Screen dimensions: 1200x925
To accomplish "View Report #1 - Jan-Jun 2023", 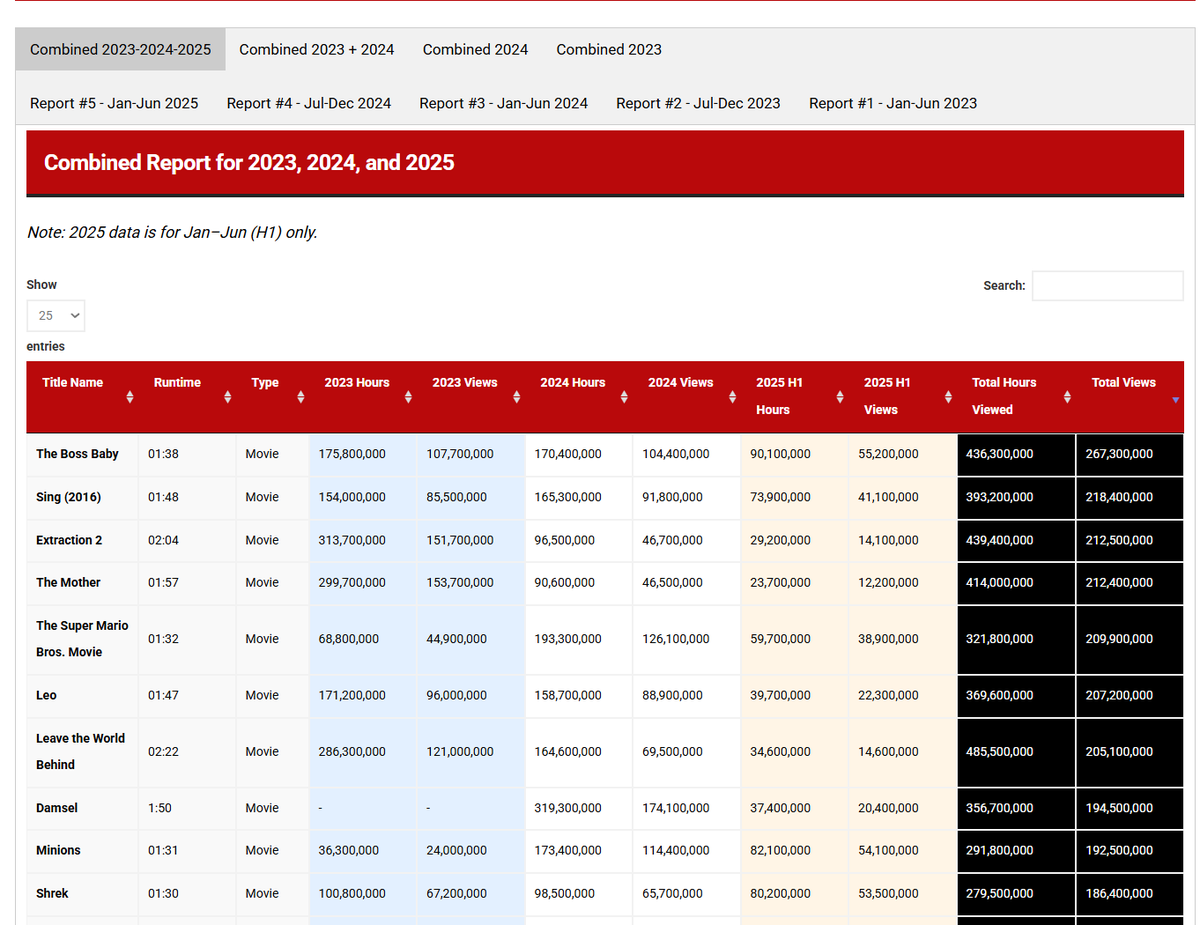I will [892, 103].
